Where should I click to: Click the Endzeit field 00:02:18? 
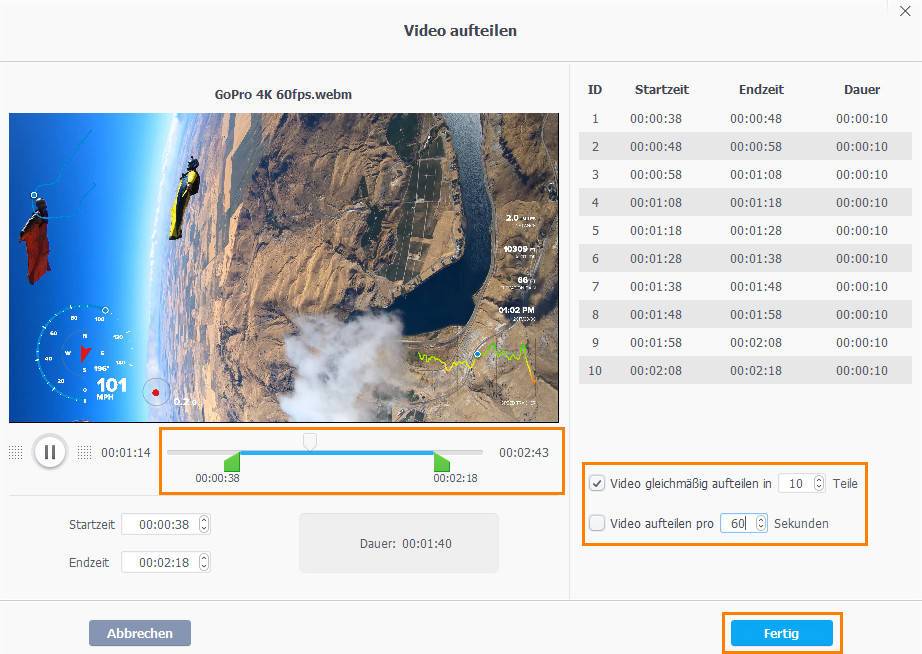pyautogui.click(x=160, y=562)
